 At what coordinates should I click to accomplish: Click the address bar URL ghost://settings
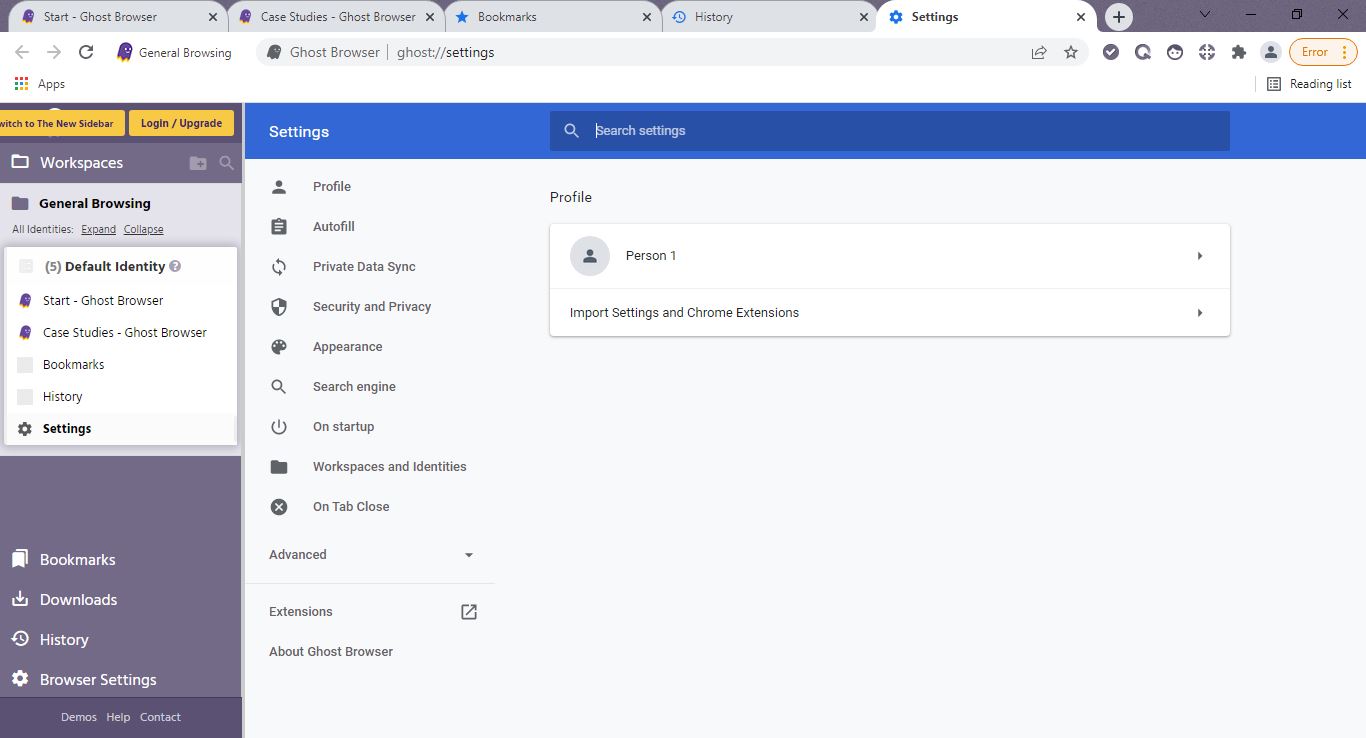(445, 52)
